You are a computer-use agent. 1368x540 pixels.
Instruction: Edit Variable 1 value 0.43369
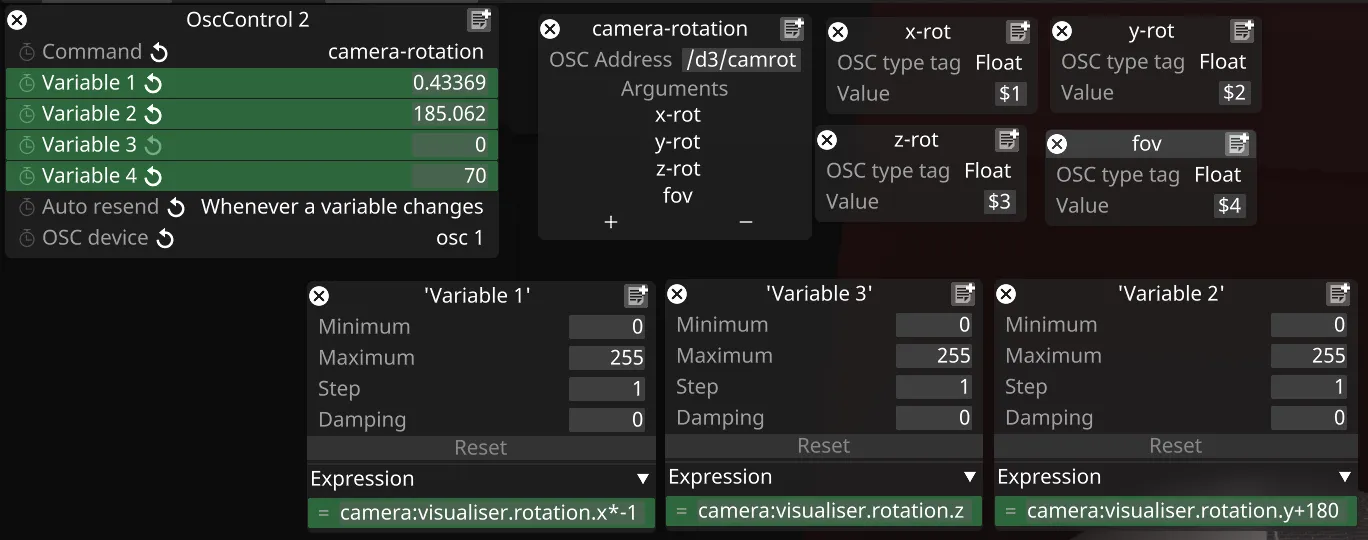[449, 83]
